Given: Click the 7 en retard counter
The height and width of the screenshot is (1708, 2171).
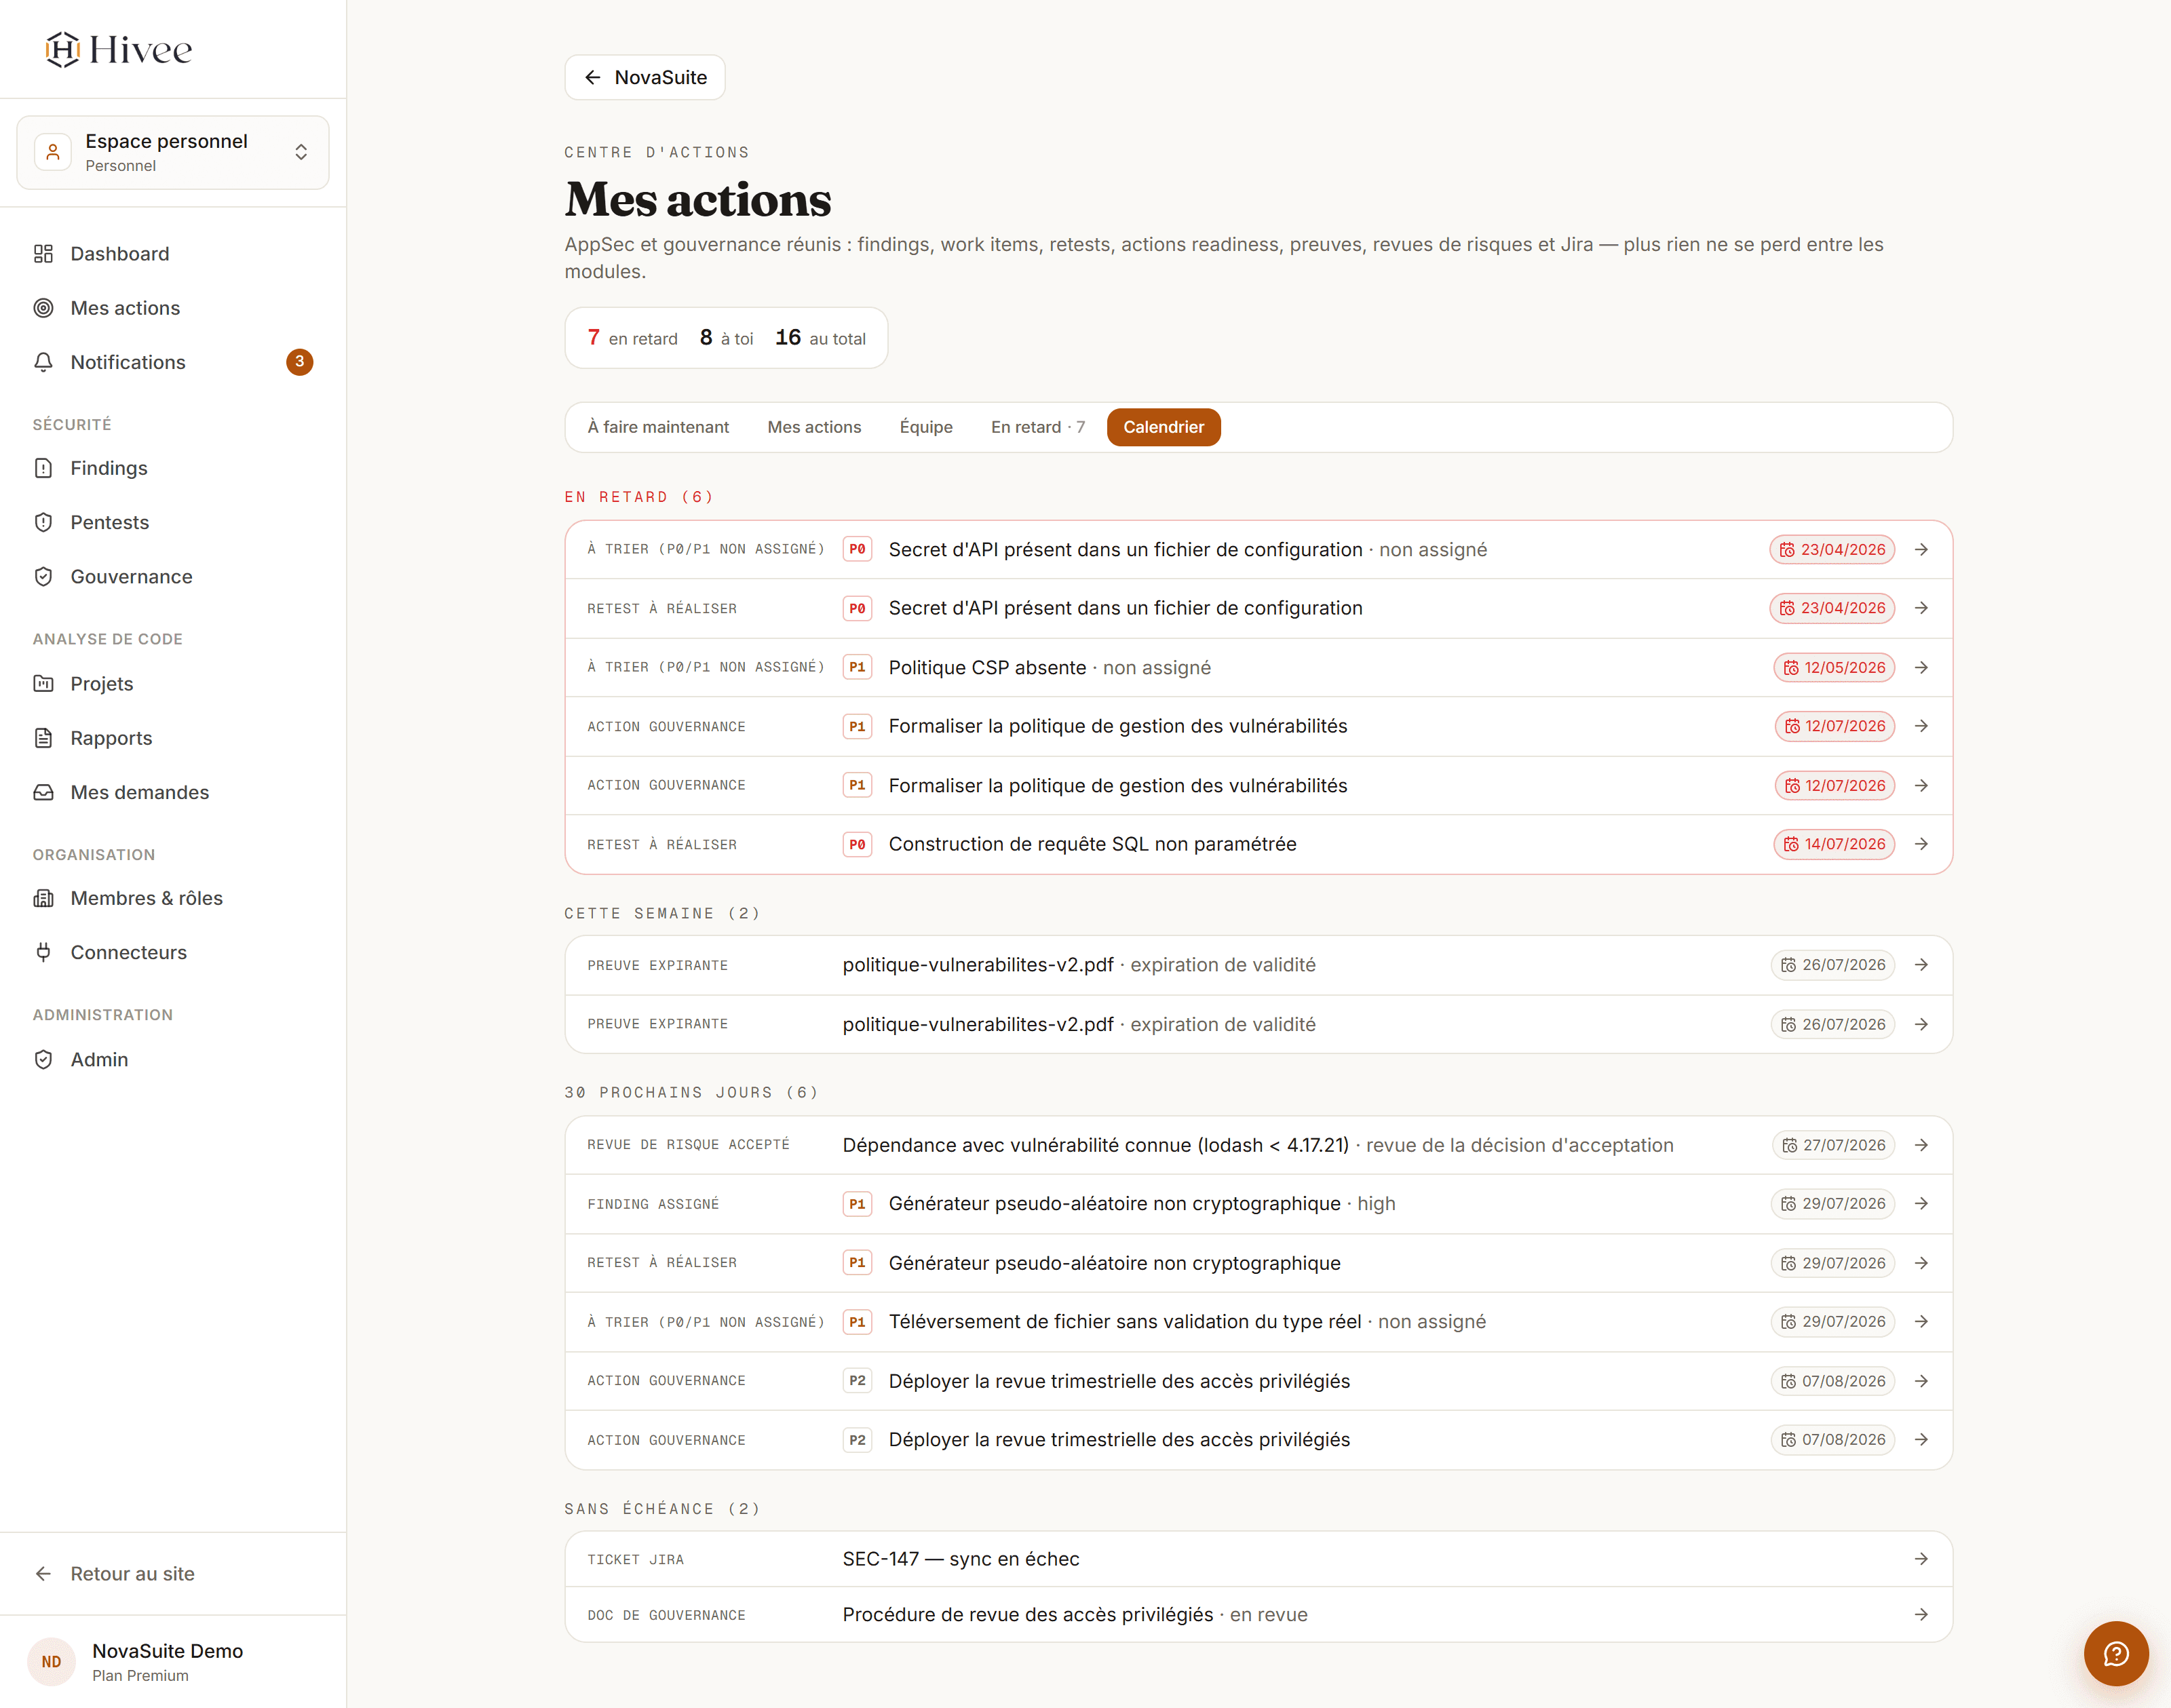Looking at the screenshot, I should point(632,338).
